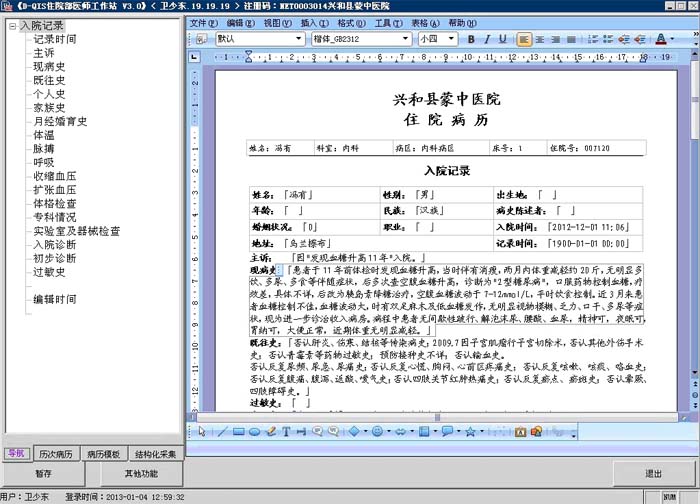The height and width of the screenshot is (504, 700).
Task: Select 实验室及器械检查 tree item
Action: click(x=77, y=231)
